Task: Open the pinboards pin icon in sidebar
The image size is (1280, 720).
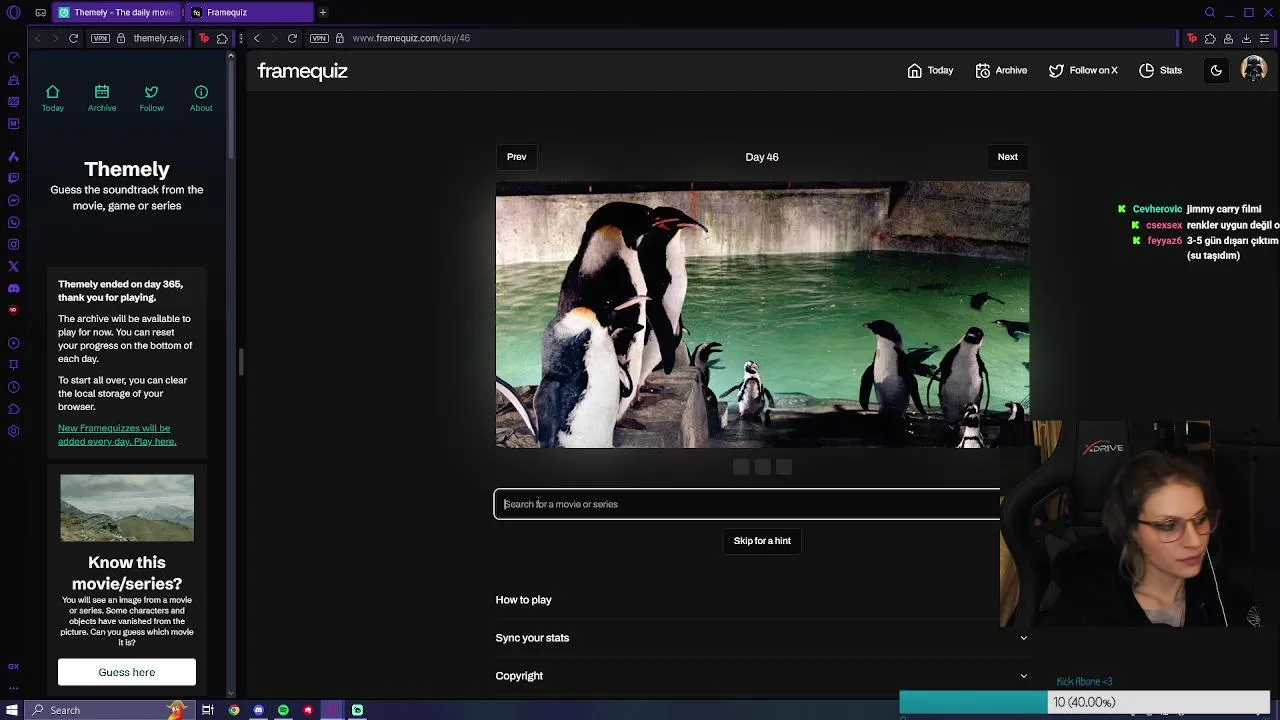Action: tap(13, 365)
